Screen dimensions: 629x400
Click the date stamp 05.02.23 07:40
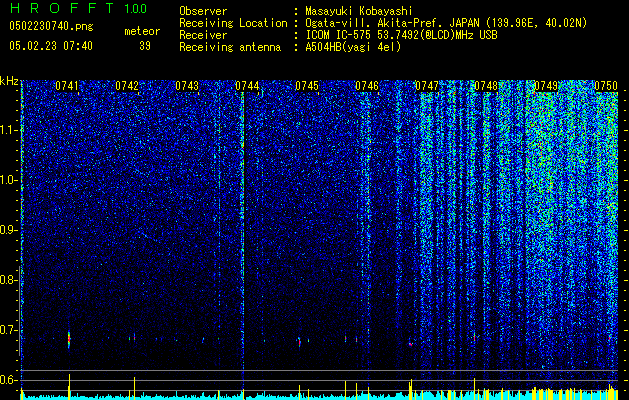(51, 46)
